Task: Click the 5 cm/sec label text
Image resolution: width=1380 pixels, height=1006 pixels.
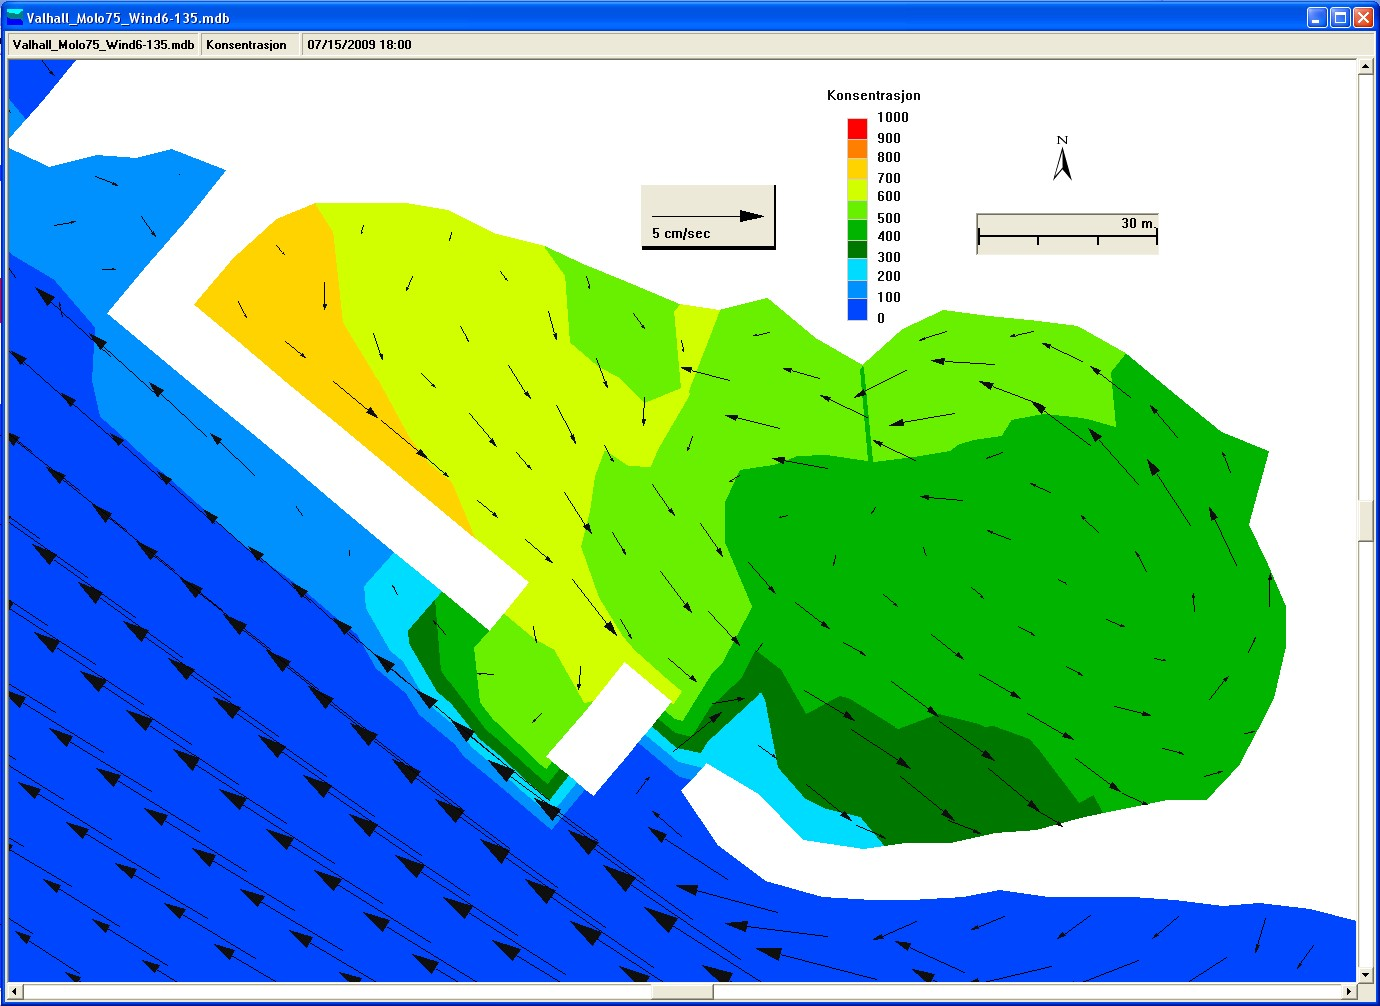Action: [681, 233]
